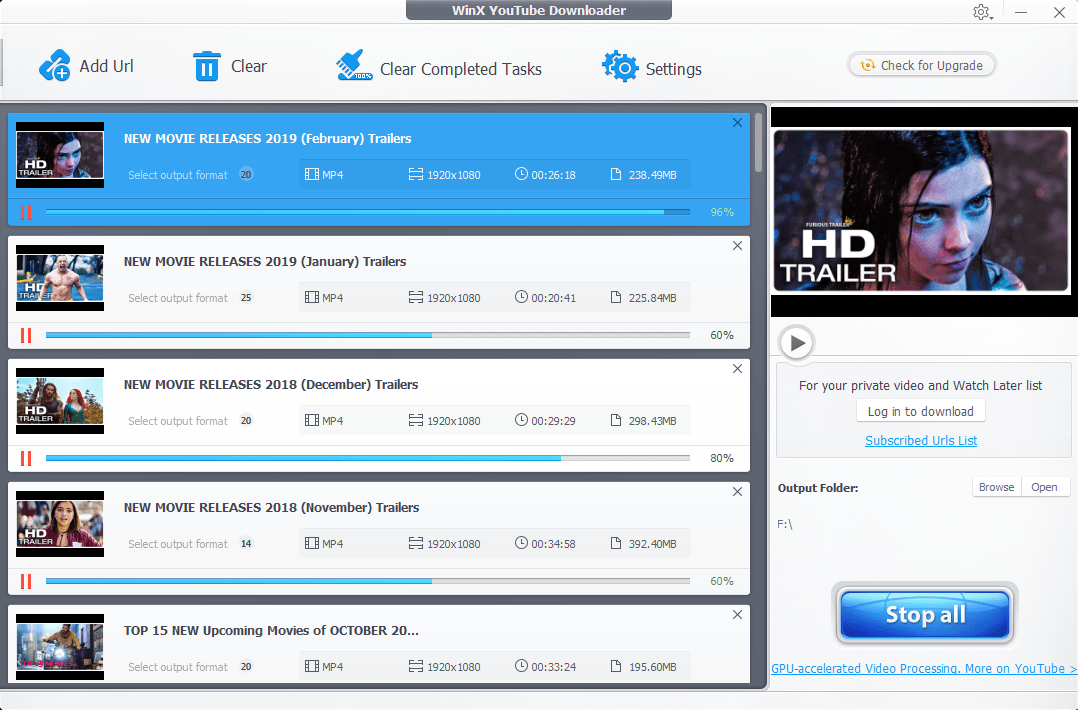
Task: Click MP4 film icon in October movies row
Action: [x=312, y=667]
